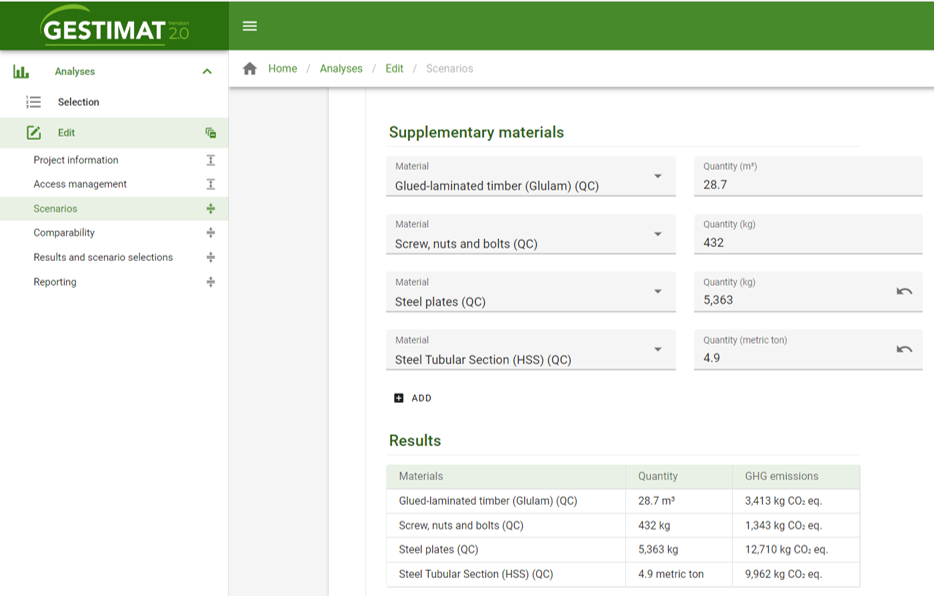Expand the Steel plates material dropdown
This screenshot has width=934, height=596.
[x=657, y=293]
